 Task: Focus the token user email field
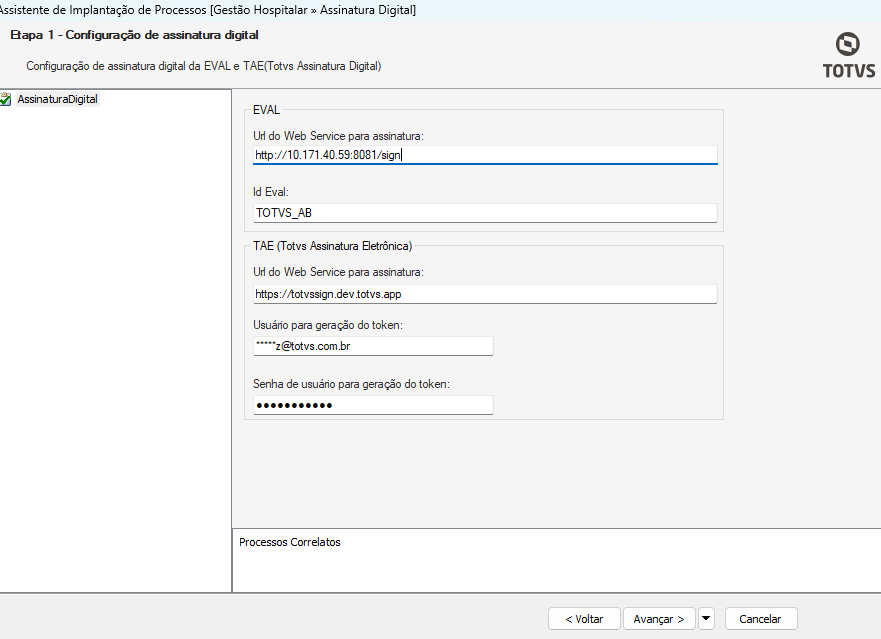[x=373, y=346]
